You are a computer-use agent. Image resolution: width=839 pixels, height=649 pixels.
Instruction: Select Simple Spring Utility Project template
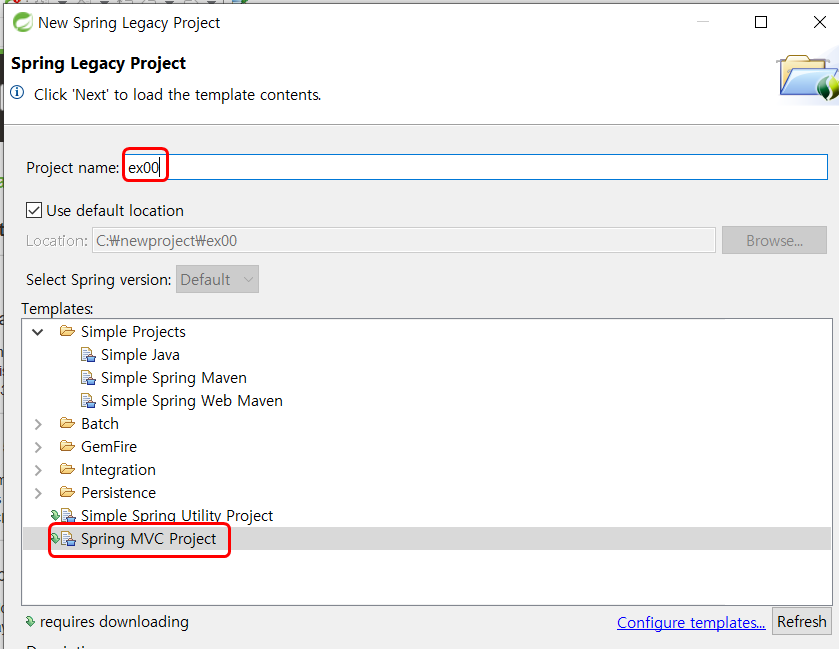pos(177,515)
